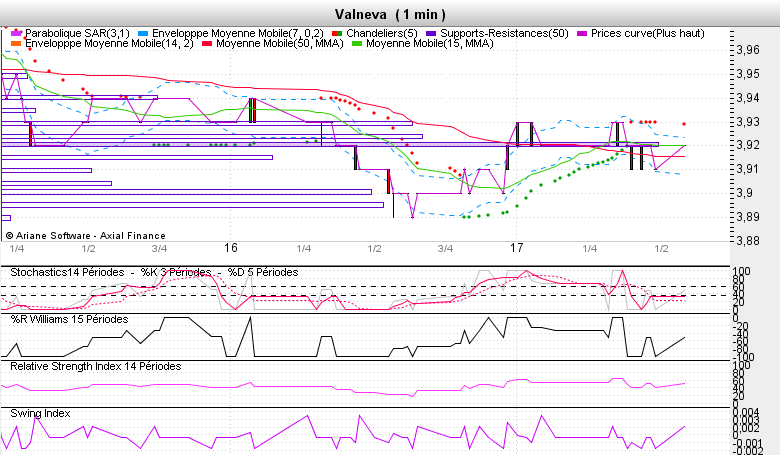Click the 3,94 price axis label
780x455 pixels.
point(748,98)
